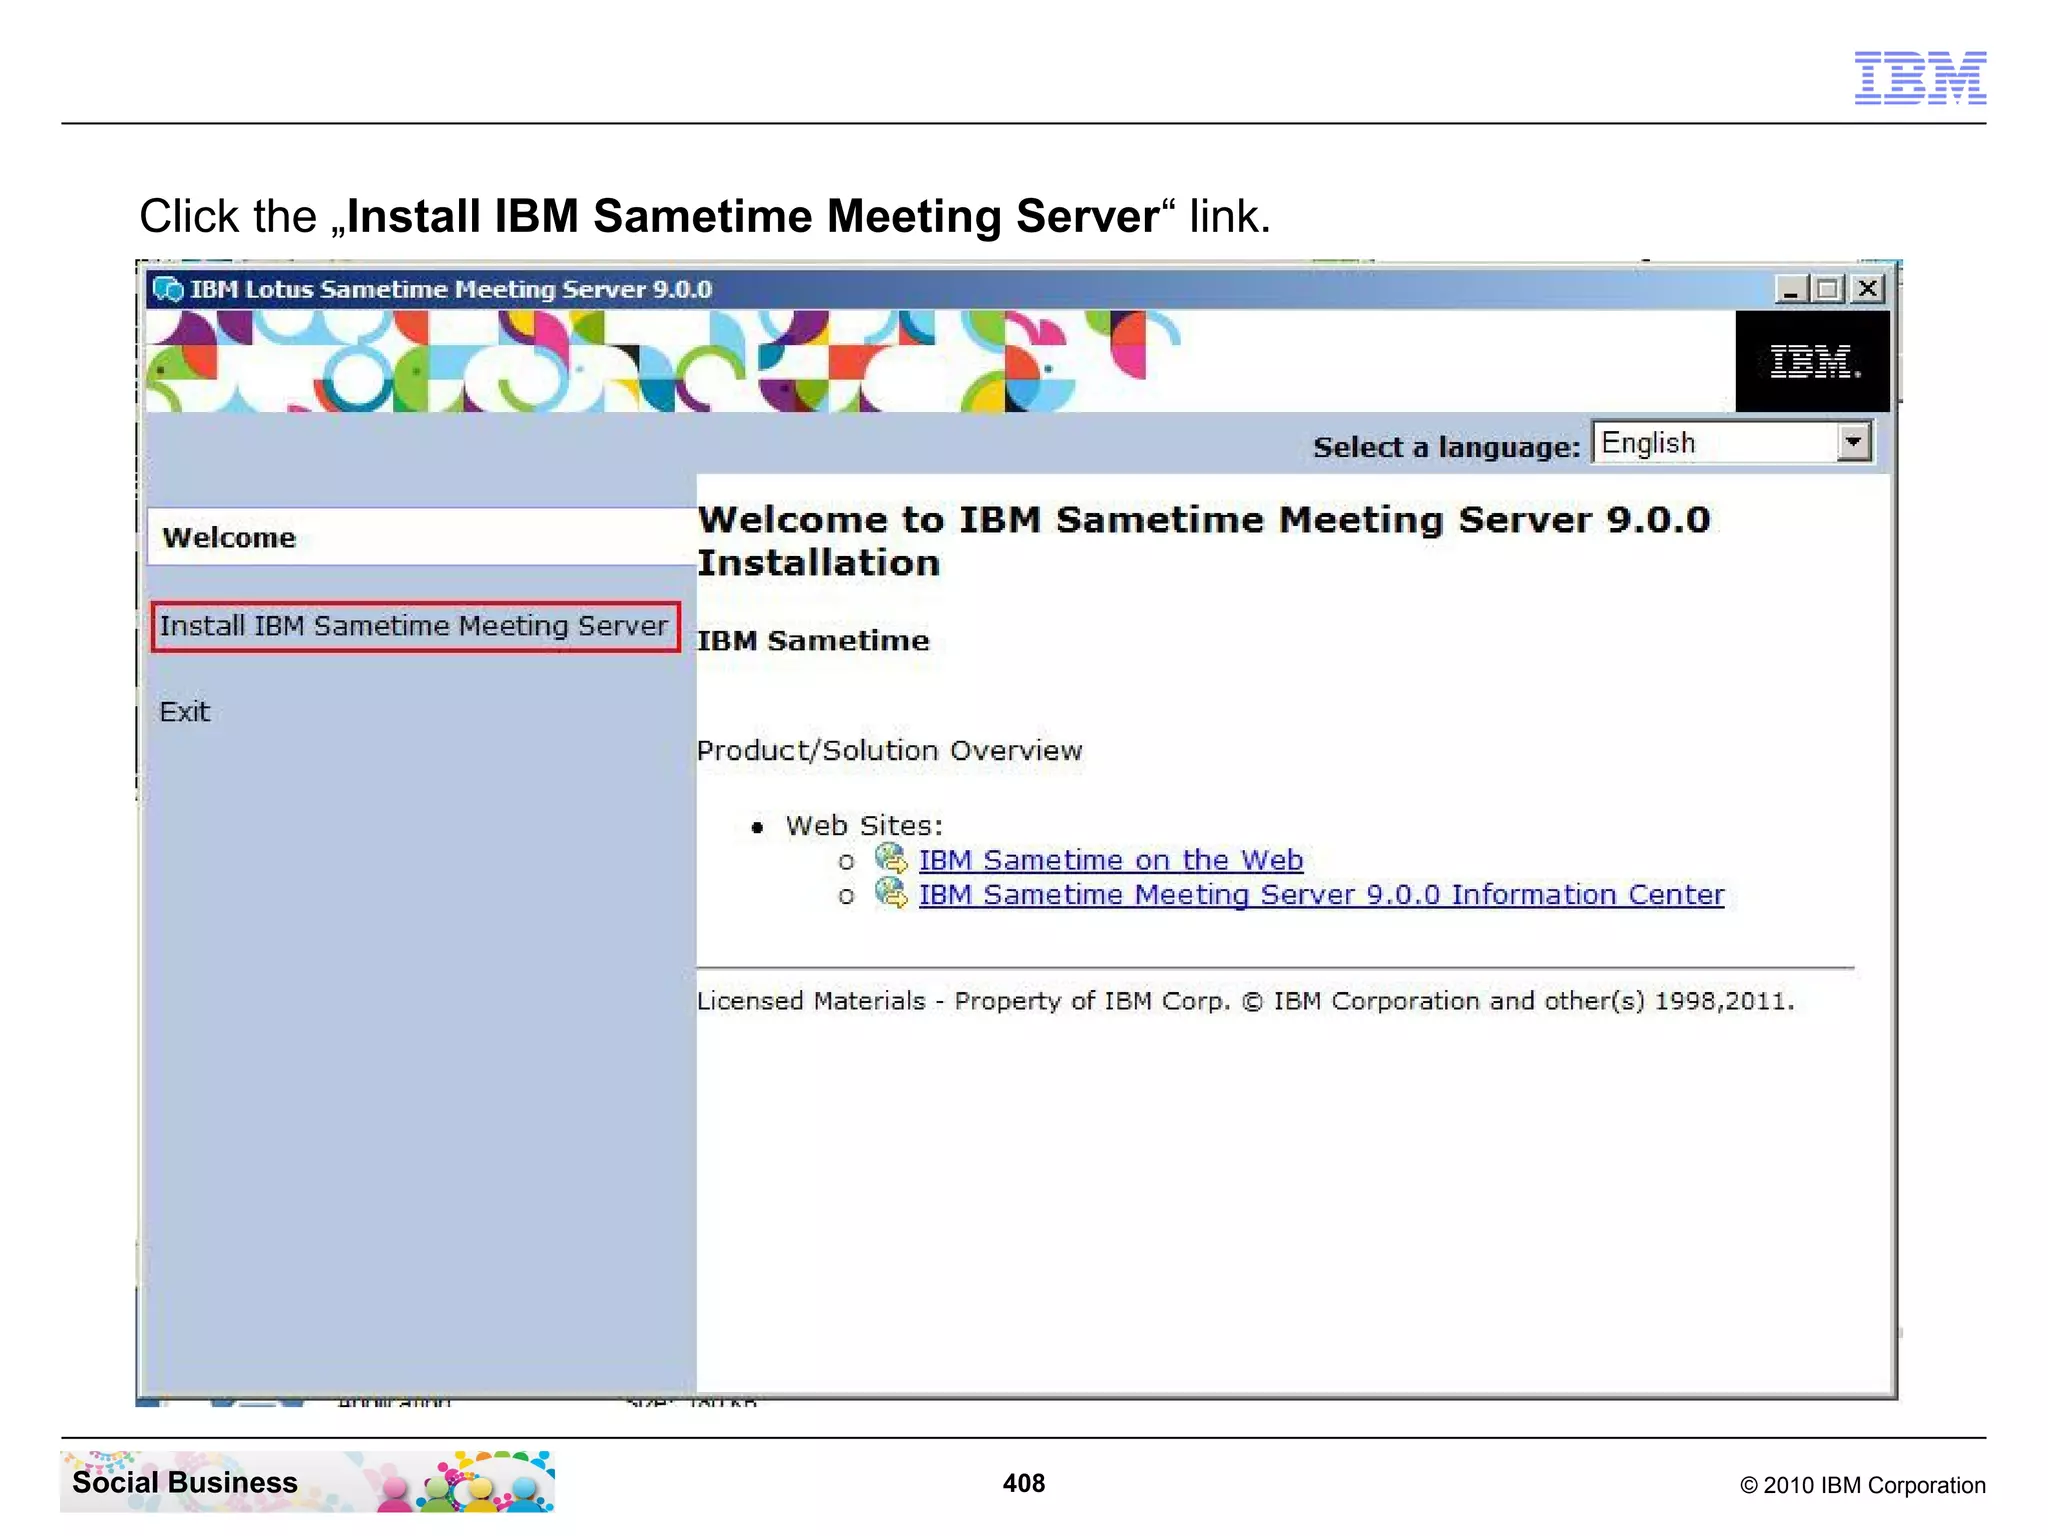Click the Sametime app icon in the title bar
2048x1536 pixels.
pos(168,289)
